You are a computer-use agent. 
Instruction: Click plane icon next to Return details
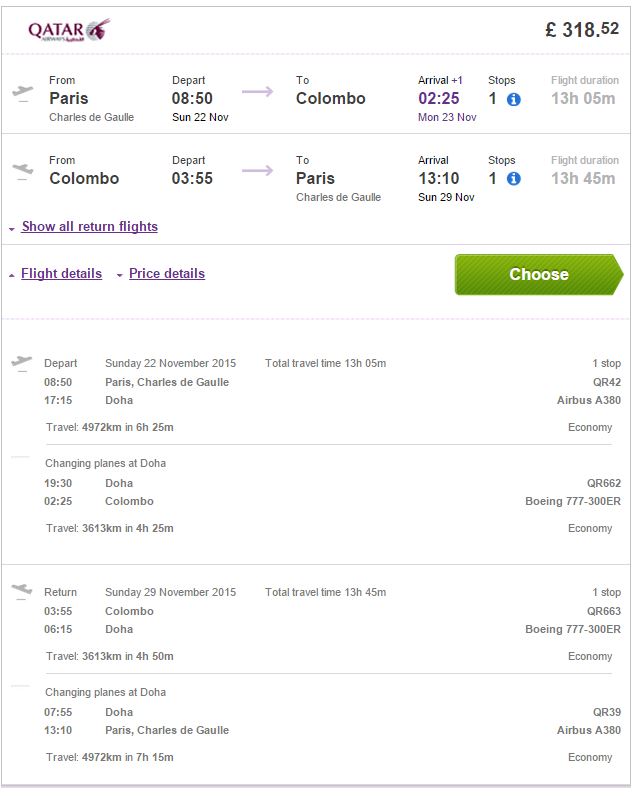tap(21, 591)
